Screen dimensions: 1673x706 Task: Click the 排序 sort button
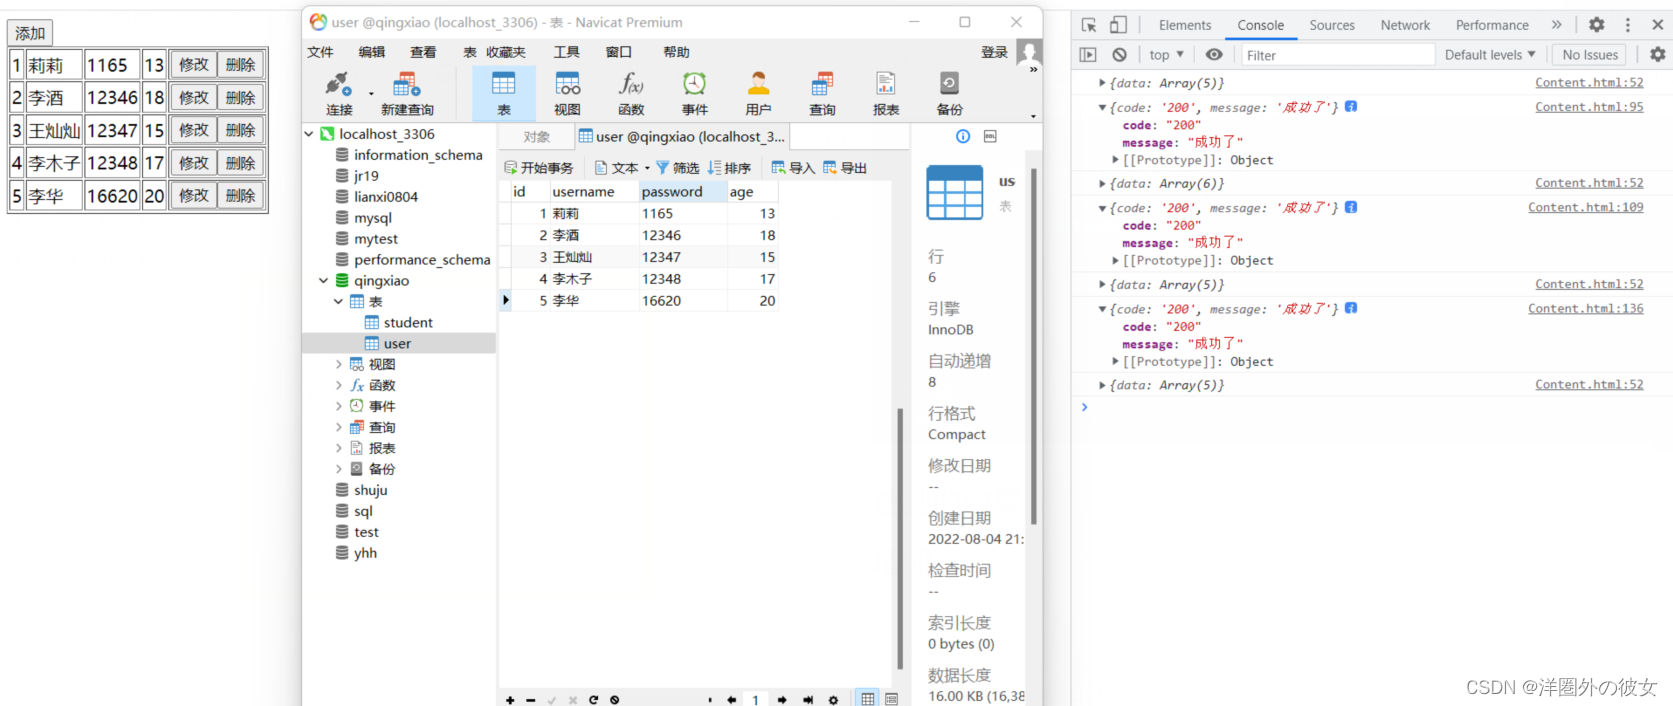click(729, 168)
